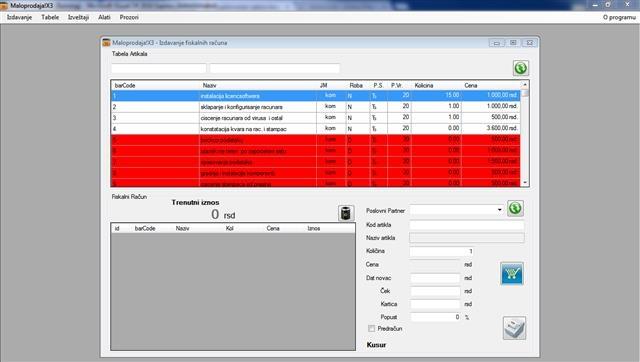
Task: Click the article table scroll up arrow
Action: (525, 84)
